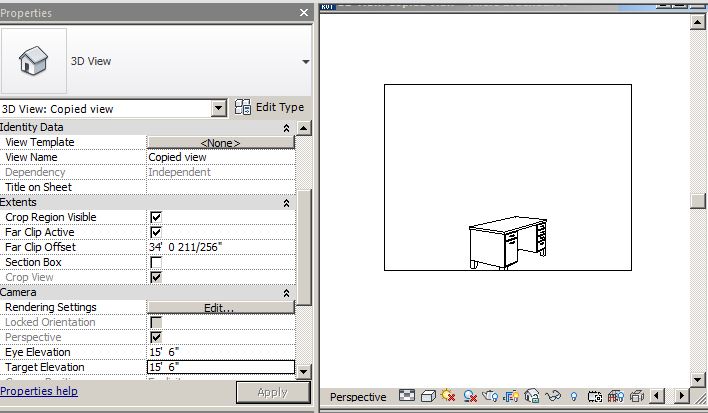Enable the Section Box checkbox

pyautogui.click(x=156, y=262)
